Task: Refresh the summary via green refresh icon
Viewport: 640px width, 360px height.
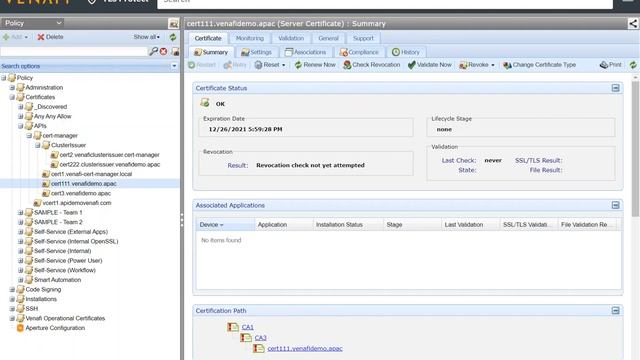Action: tap(633, 65)
